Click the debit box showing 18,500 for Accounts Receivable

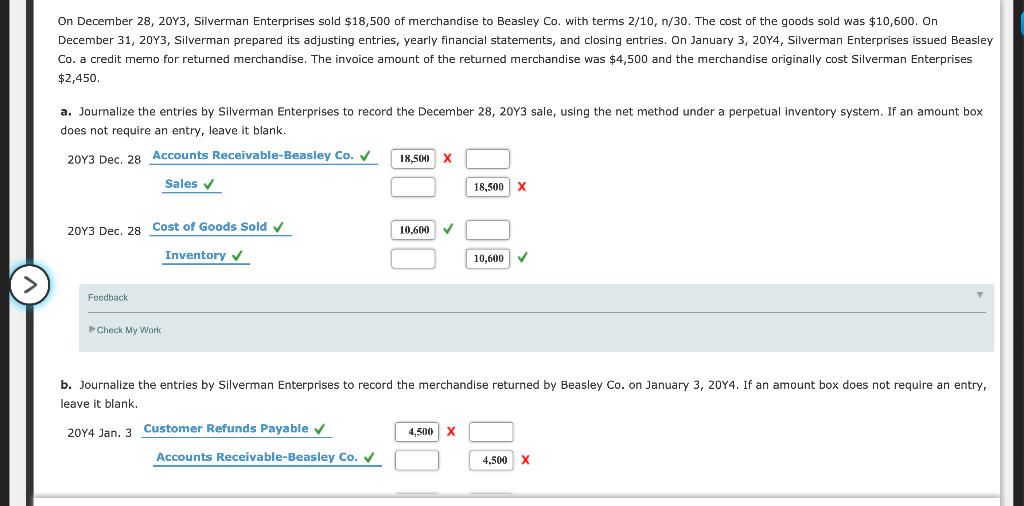pos(413,159)
